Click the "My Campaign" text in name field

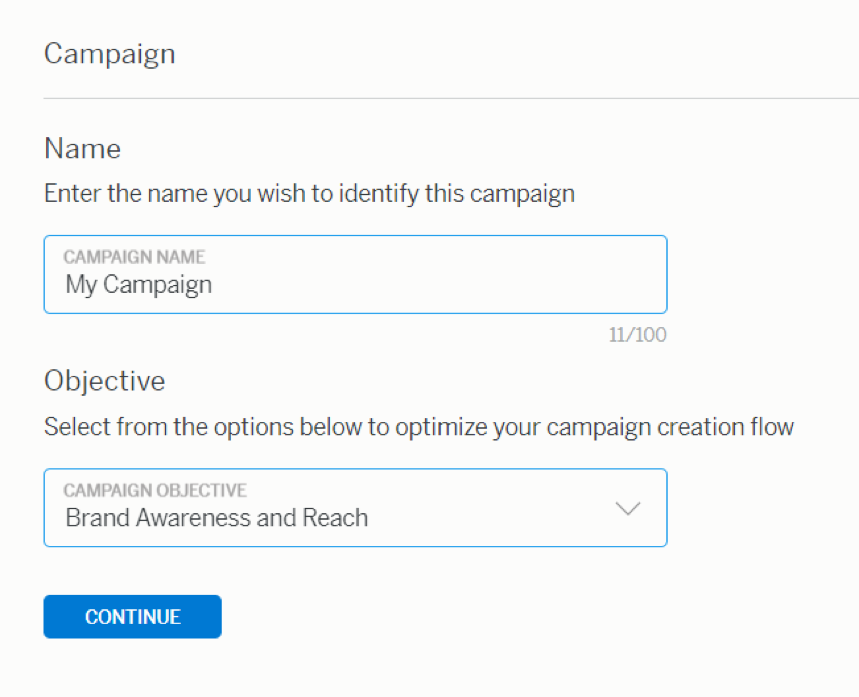(x=139, y=285)
